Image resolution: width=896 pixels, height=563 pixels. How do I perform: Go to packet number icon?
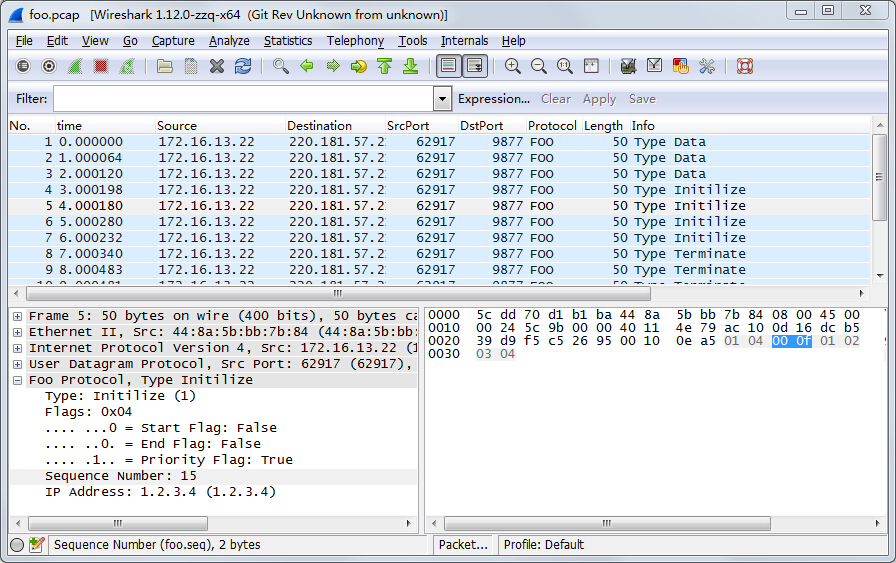(x=359, y=66)
